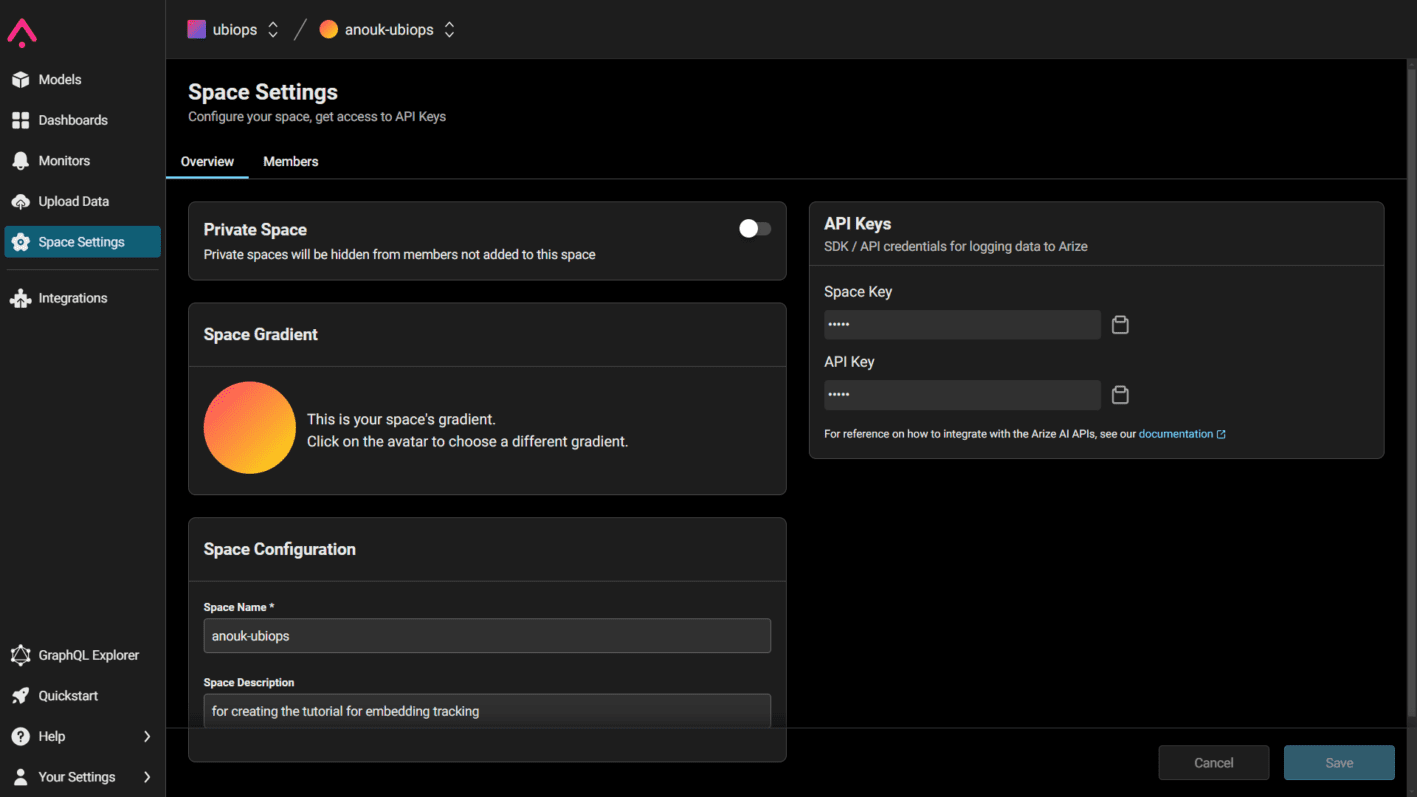1417x797 pixels.
Task: Open the Models section from sidebar
Action: pos(60,79)
